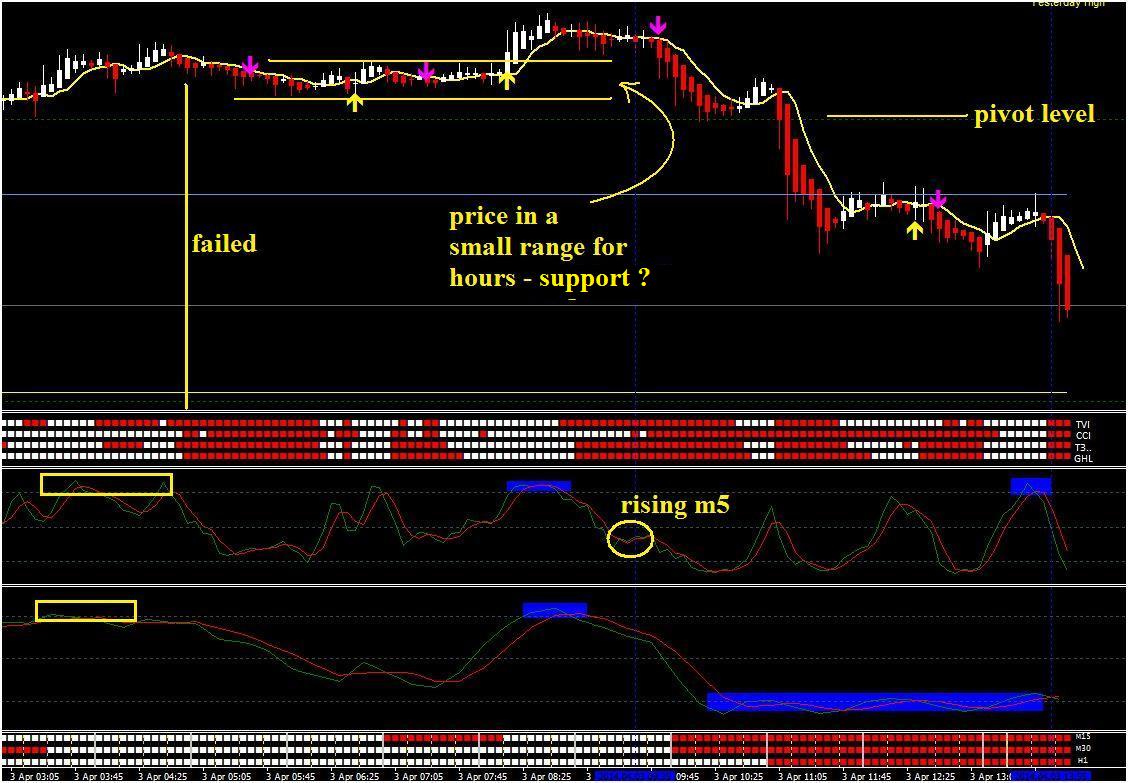Viewport: 1128px width, 783px height.
Task: Click the yellow rectangle in the lower oscillator panel
Action: [x=86, y=610]
